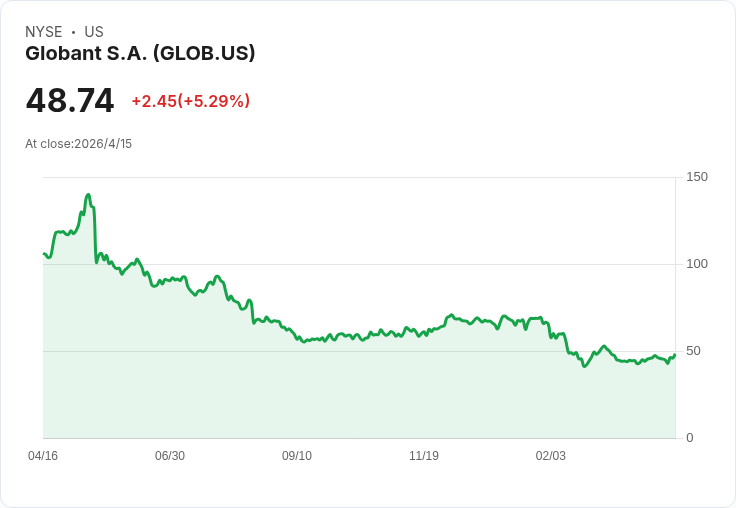Click the NYSE exchange label
Screen dimensions: 736x508
[43, 32]
